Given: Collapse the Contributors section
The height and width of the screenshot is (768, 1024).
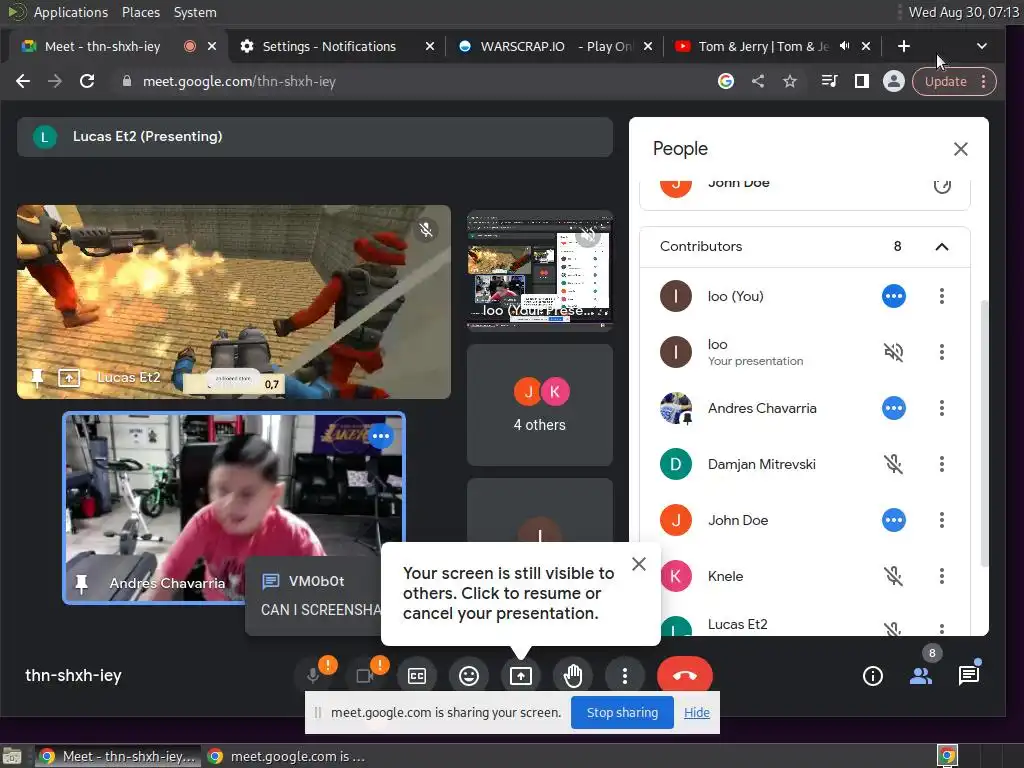Looking at the screenshot, I should pyautogui.click(x=941, y=247).
